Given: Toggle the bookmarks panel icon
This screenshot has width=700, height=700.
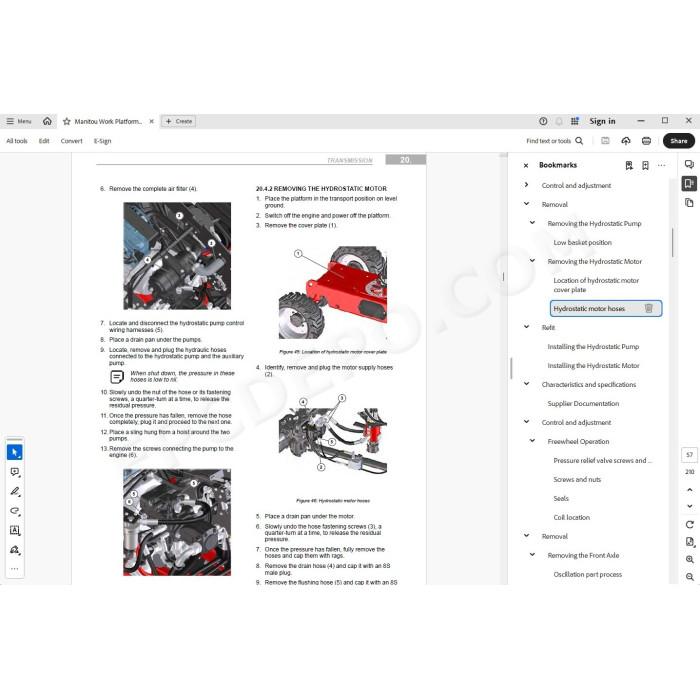Looking at the screenshot, I should point(689,183).
